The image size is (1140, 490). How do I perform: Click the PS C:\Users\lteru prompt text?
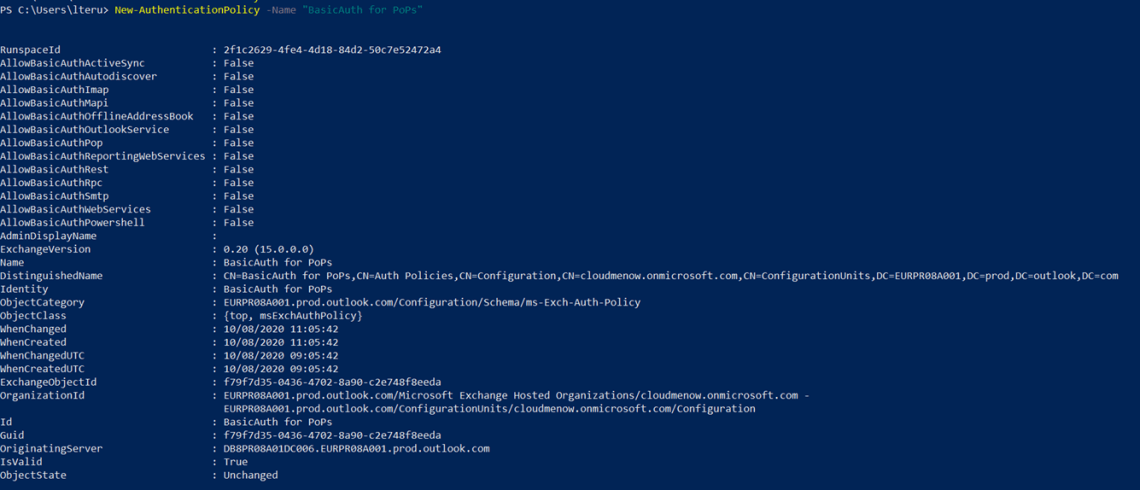[54, 9]
